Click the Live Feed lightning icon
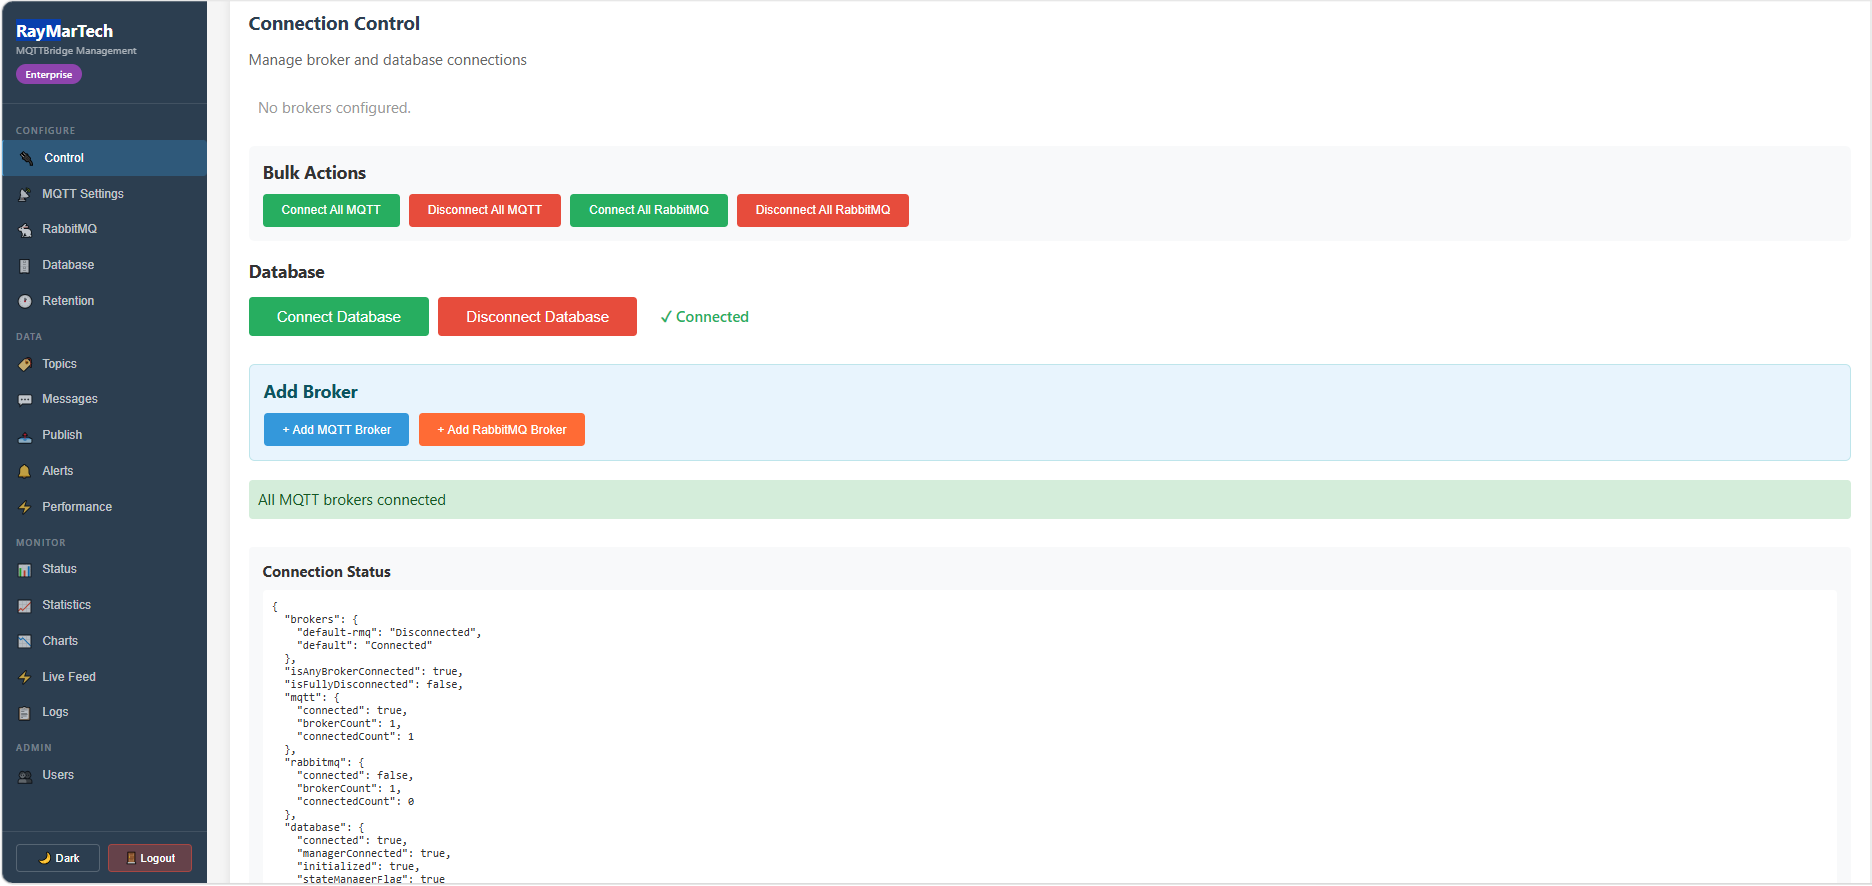 click(25, 677)
